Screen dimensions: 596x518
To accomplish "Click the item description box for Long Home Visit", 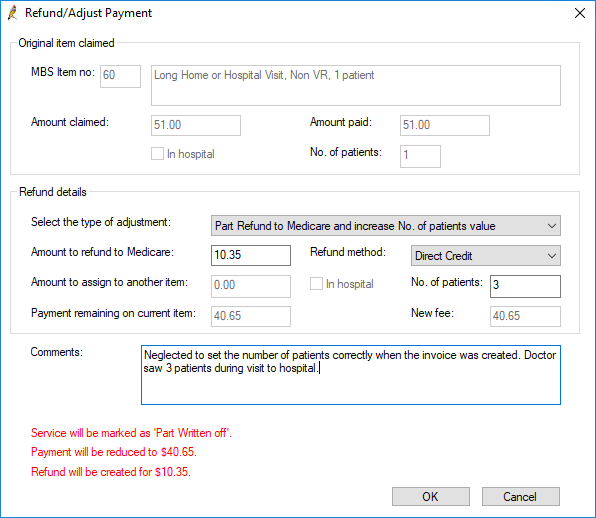I will coord(356,86).
